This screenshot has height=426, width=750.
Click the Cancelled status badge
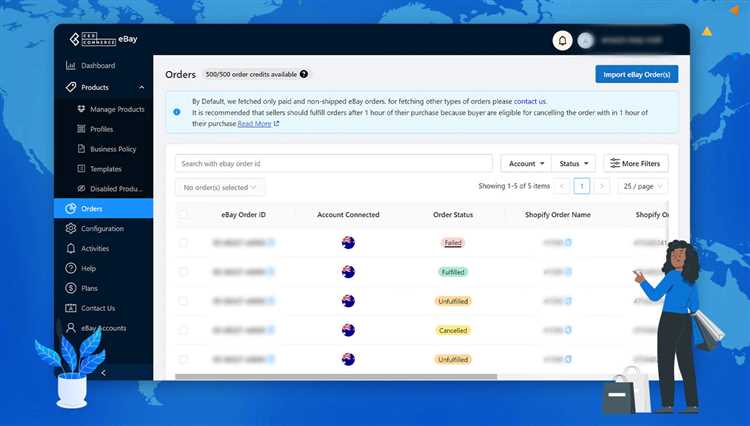(453, 330)
